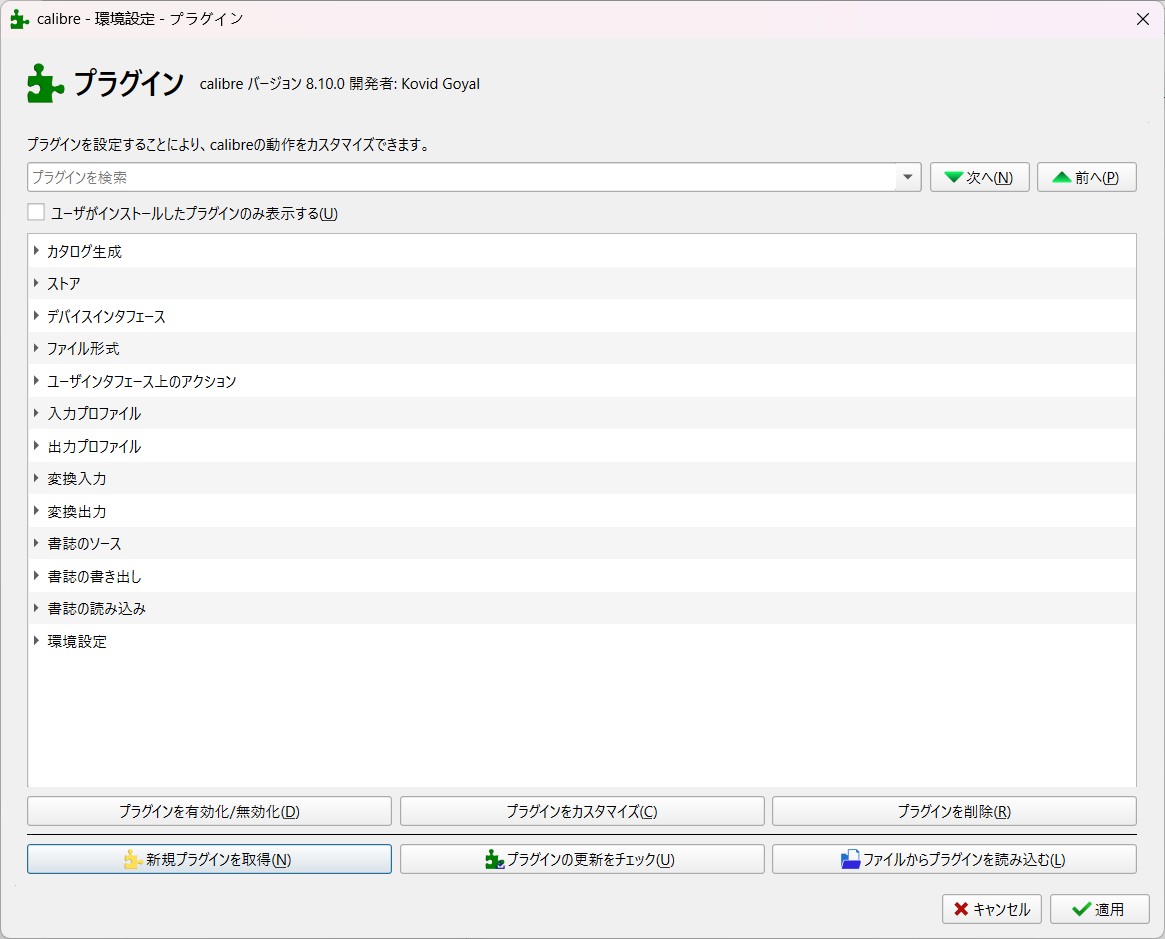Image resolution: width=1165 pixels, height=939 pixels.
Task: Expand the 環境設定 category
Action: pos(36,640)
